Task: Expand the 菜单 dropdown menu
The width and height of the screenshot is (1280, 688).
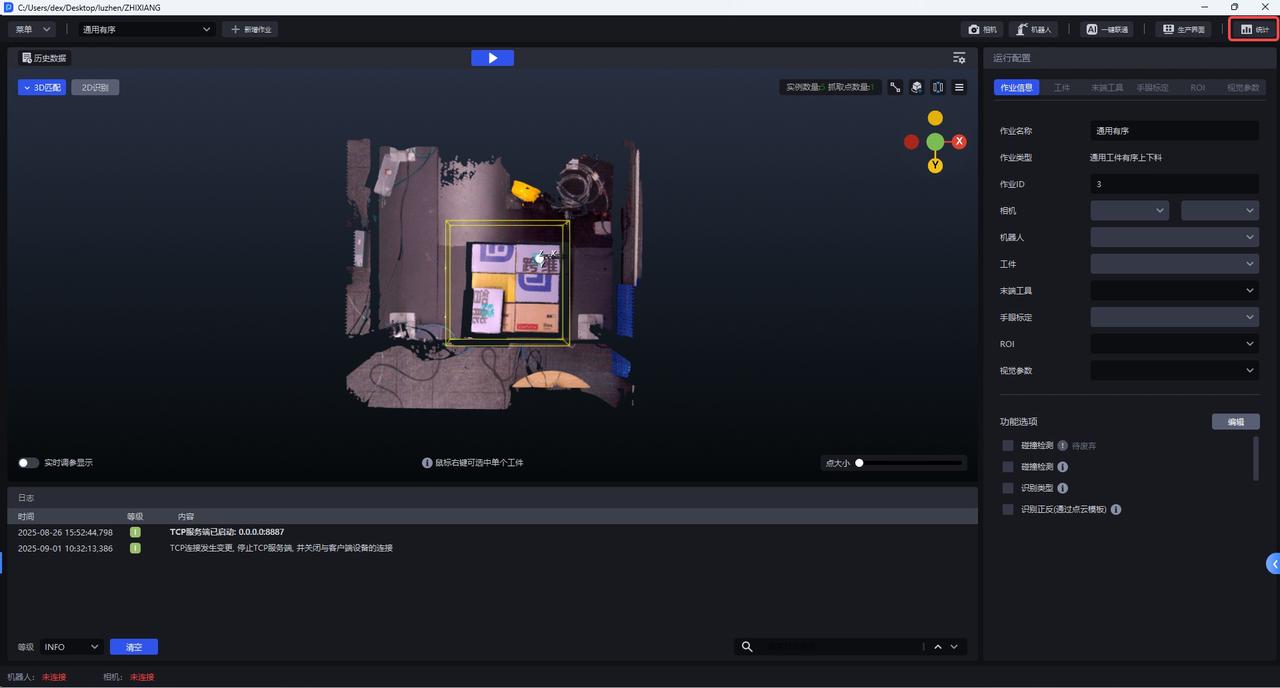Action: (x=33, y=30)
